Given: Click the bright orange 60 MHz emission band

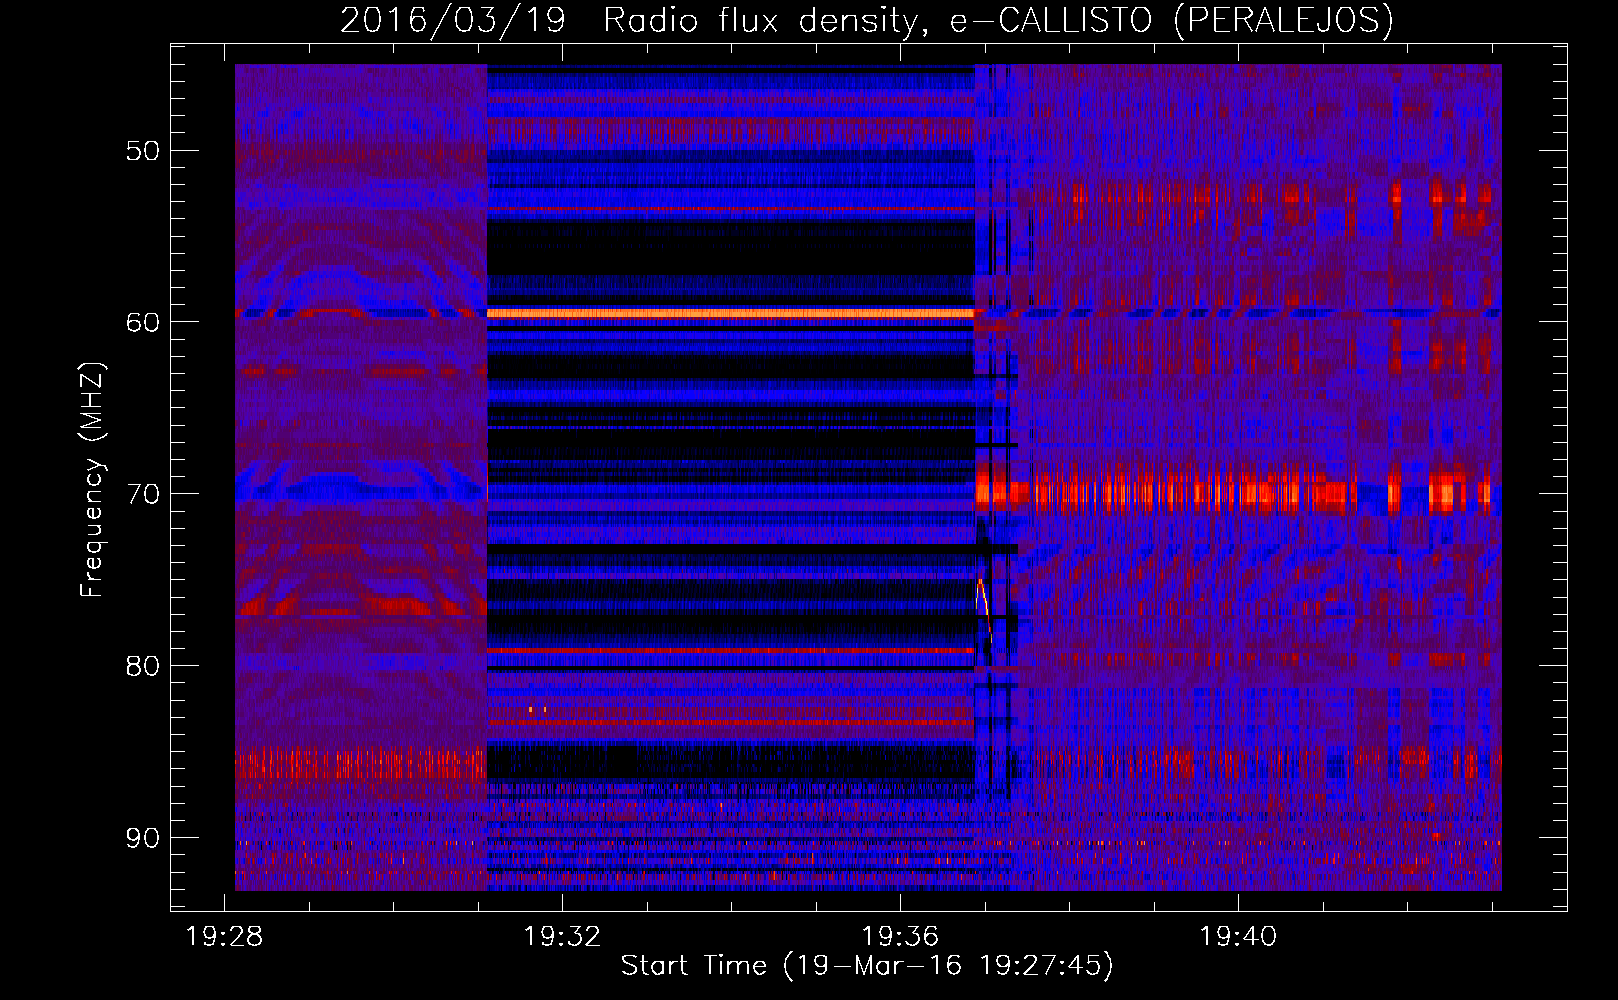Looking at the screenshot, I should [731, 313].
